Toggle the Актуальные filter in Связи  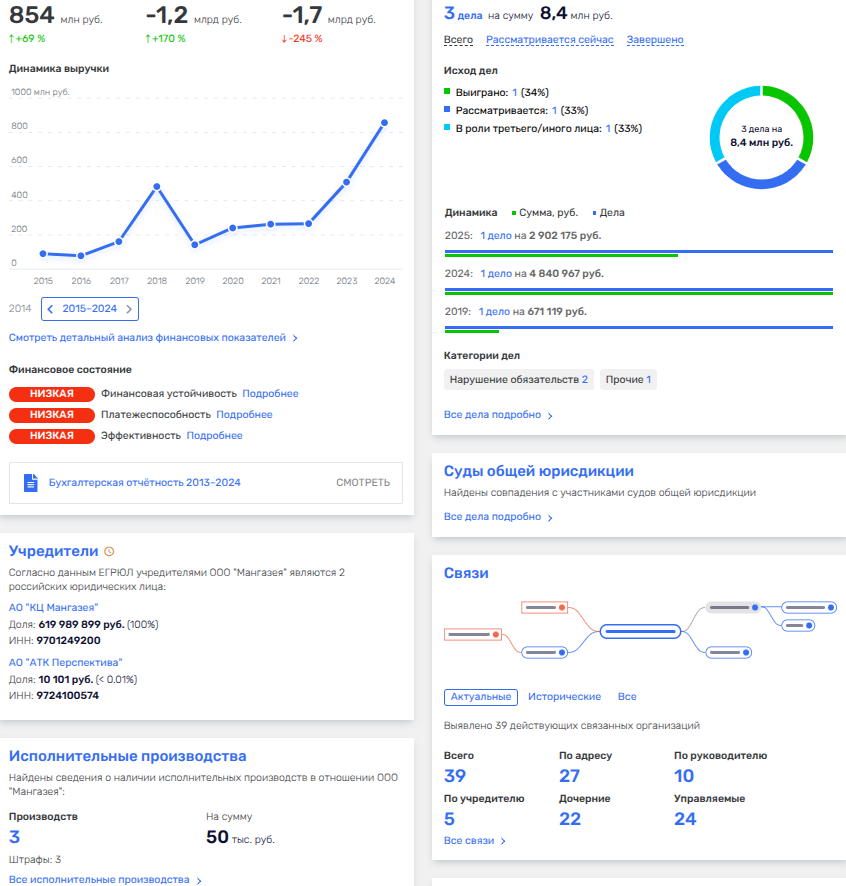[480, 697]
